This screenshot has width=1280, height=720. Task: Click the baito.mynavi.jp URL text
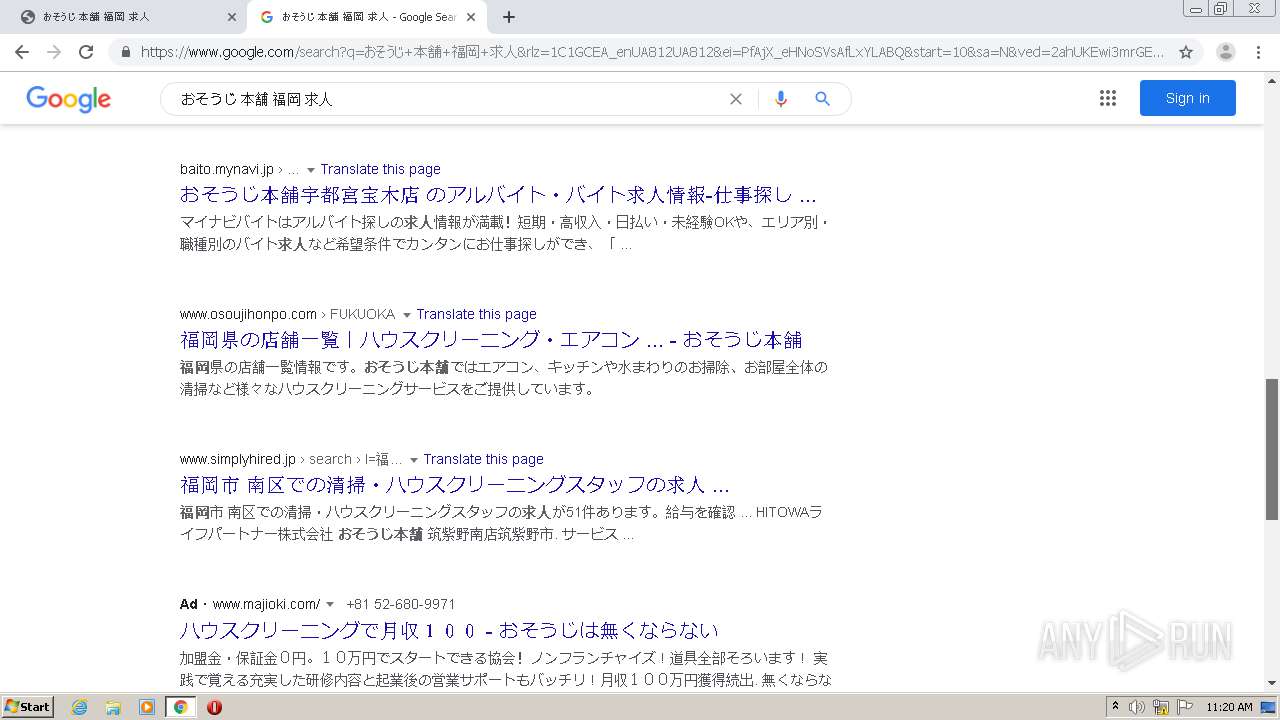(x=227, y=169)
